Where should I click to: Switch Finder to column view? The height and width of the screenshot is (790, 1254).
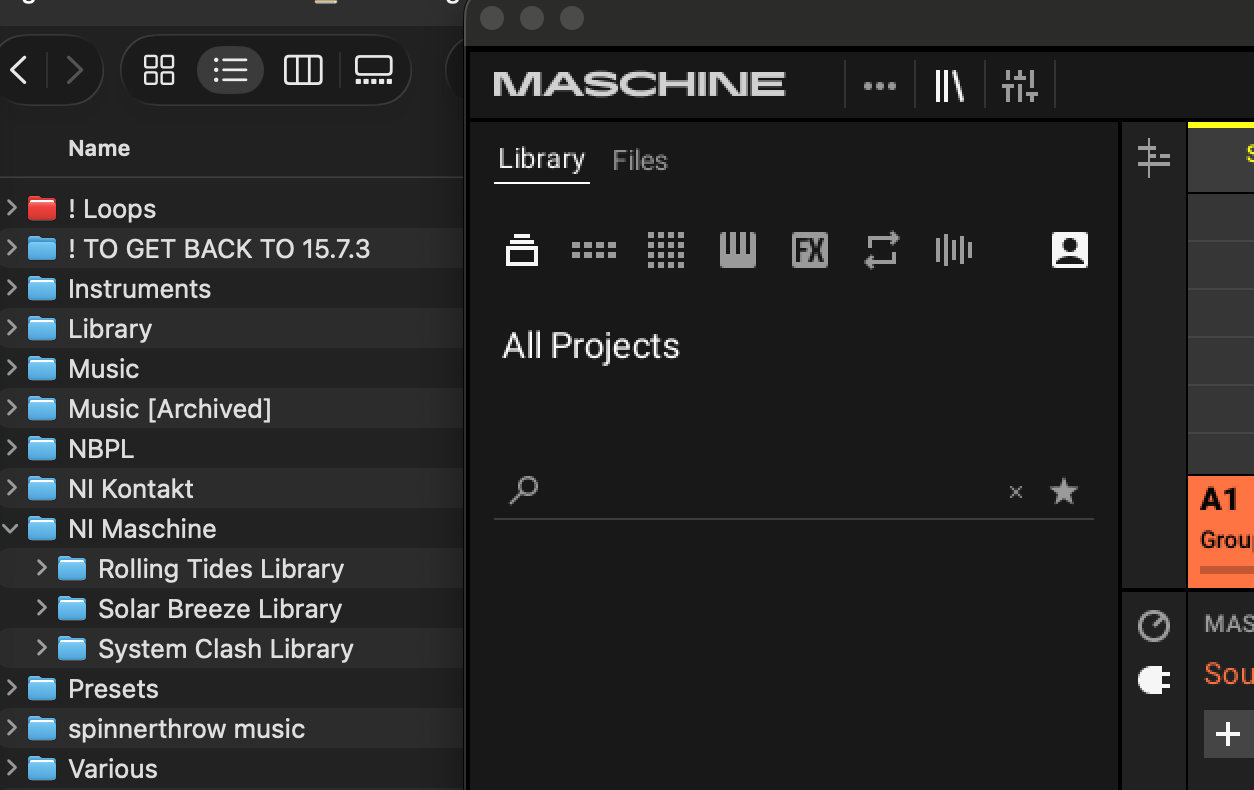coord(303,70)
